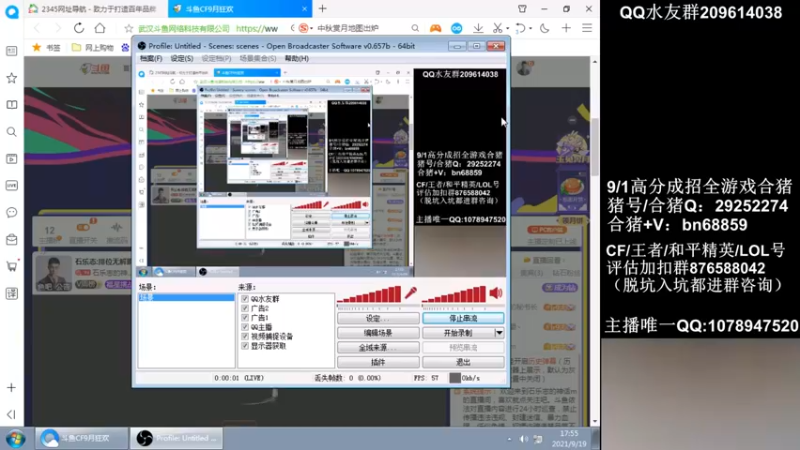Uncheck the 广告1 source
Screen dimensions: 800x450
click(245, 317)
